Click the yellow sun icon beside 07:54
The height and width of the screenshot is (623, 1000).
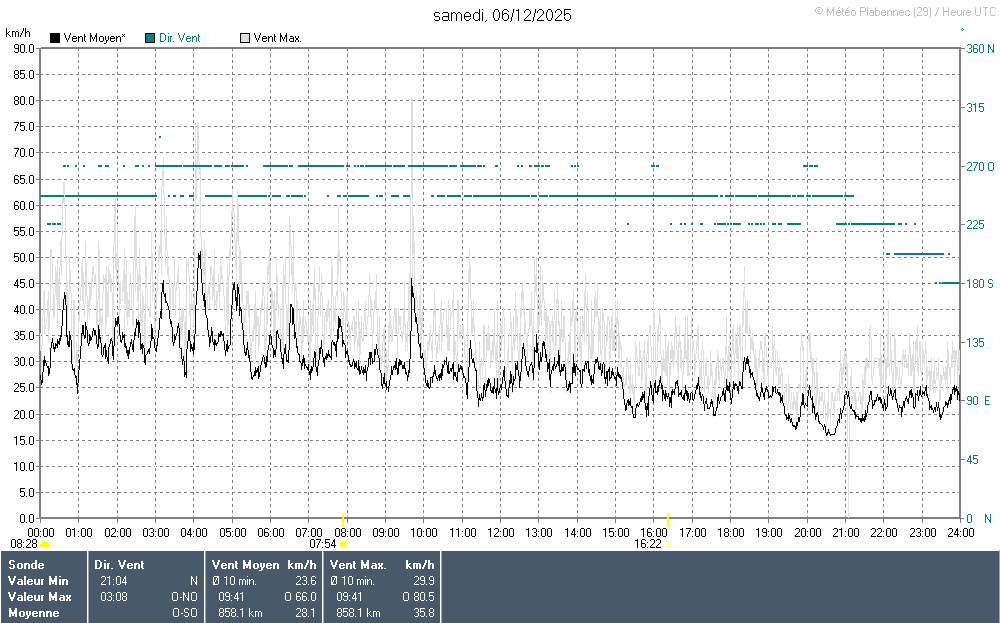point(343,545)
